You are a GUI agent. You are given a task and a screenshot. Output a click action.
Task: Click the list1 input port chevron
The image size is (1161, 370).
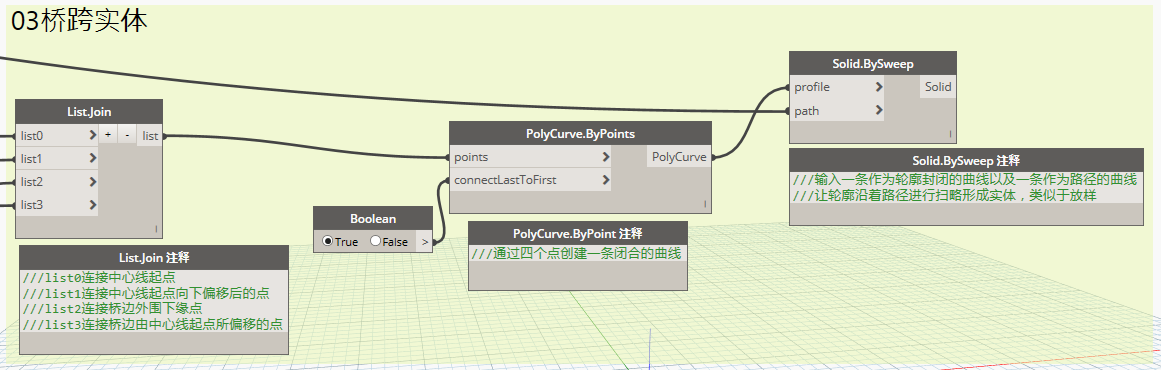93,158
